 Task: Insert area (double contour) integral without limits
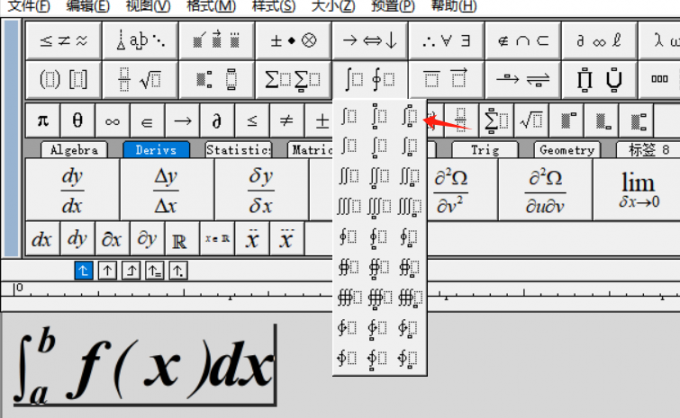point(349,267)
